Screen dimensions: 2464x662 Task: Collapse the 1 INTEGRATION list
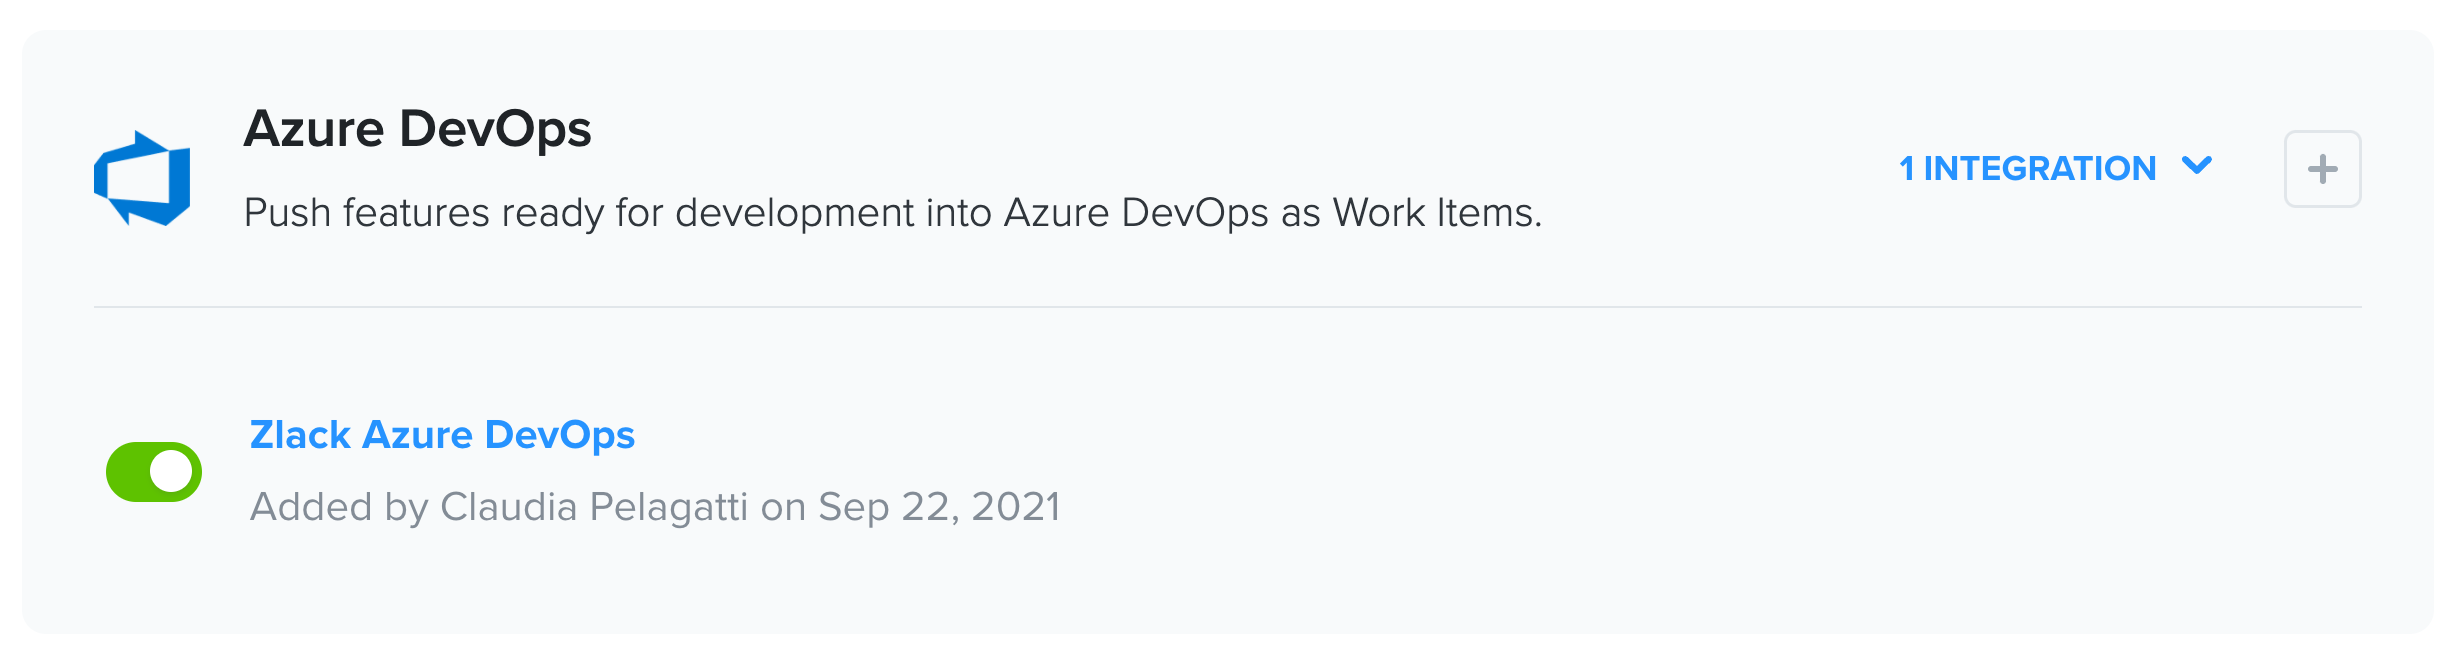(2056, 168)
